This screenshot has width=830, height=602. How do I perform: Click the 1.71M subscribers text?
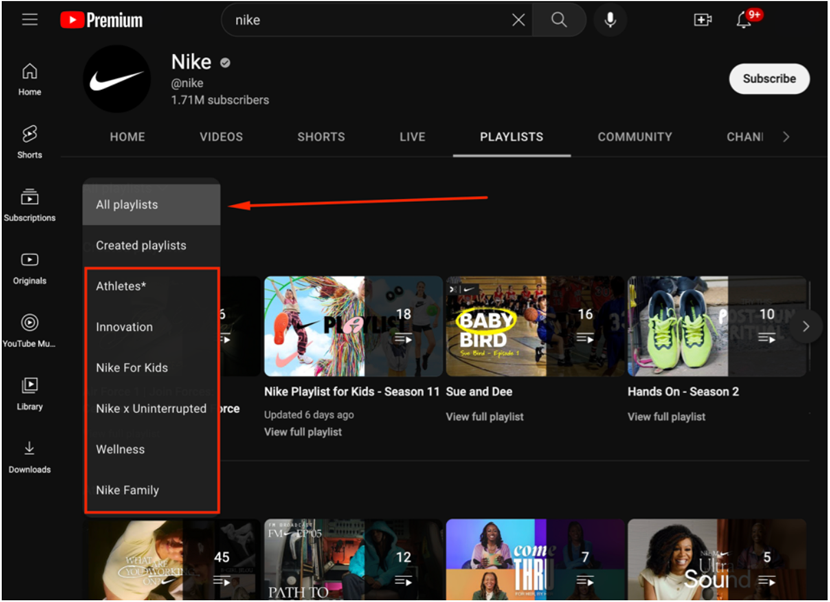(220, 100)
